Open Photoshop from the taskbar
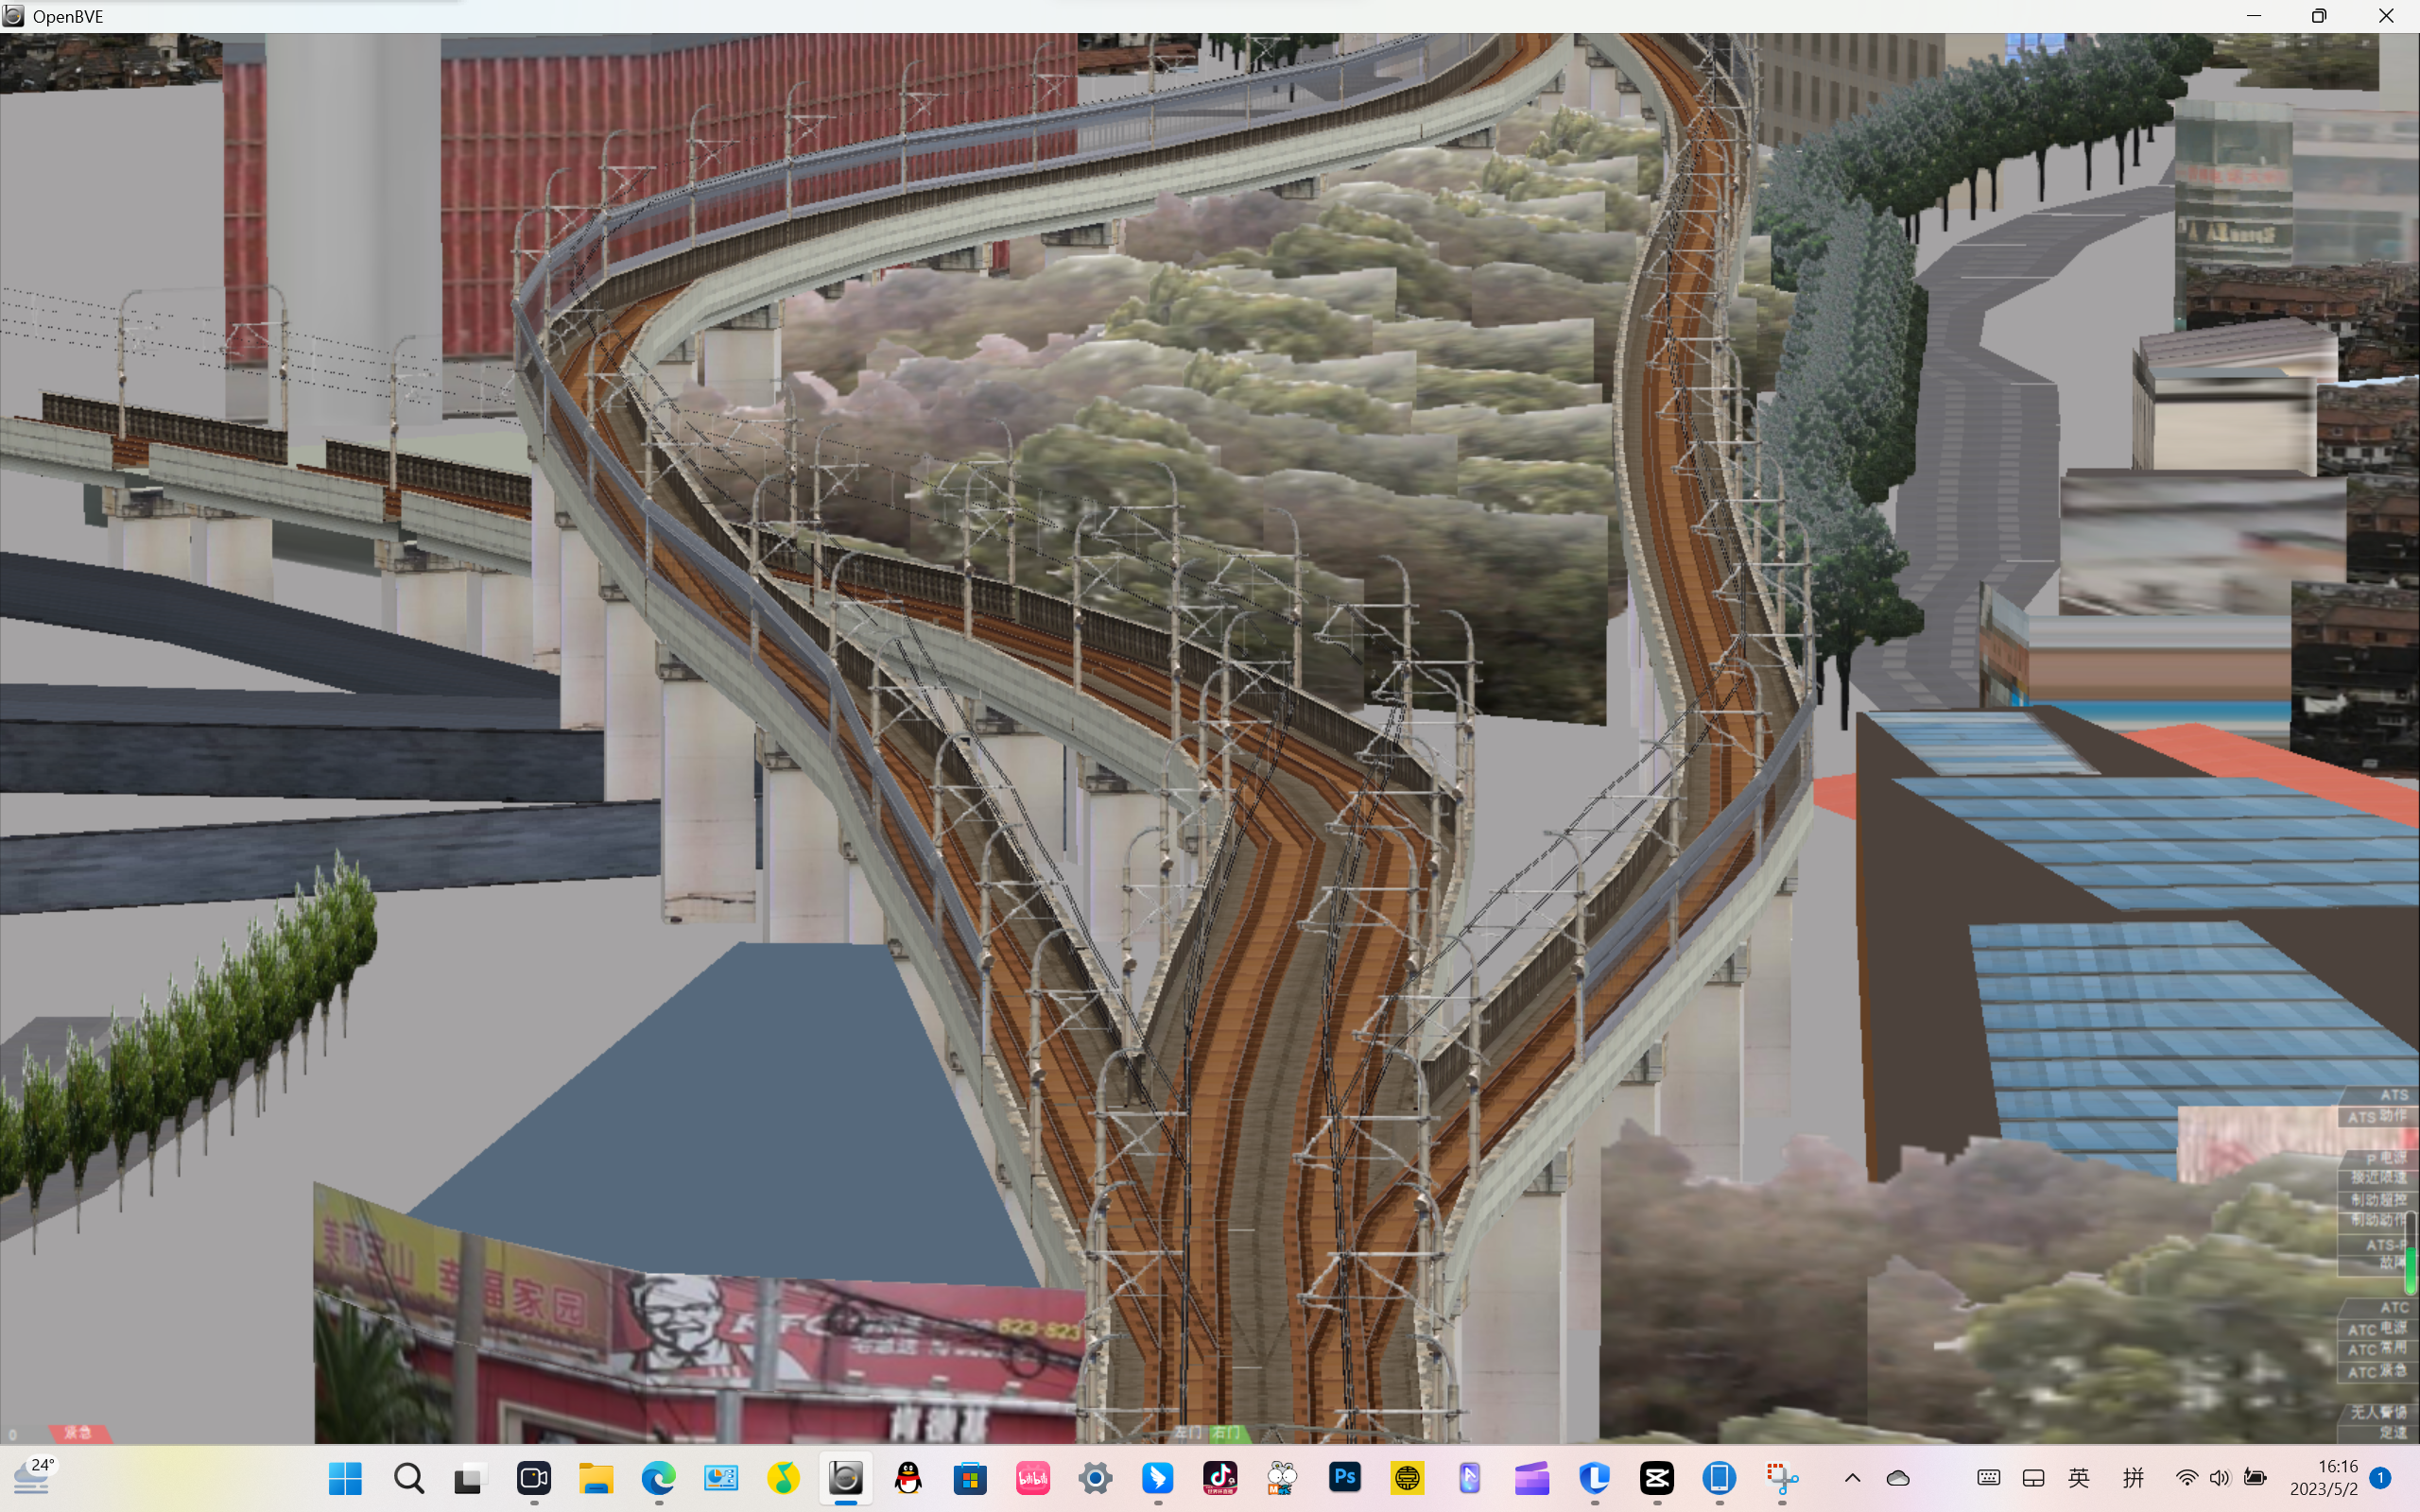Screen dimensions: 2420x1512 [x=1345, y=1477]
